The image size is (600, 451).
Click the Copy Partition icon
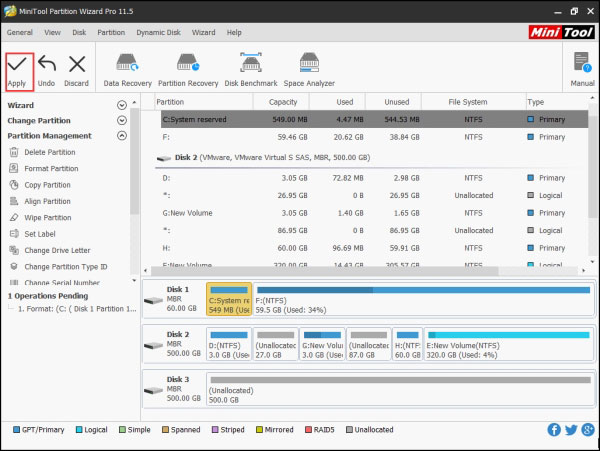click(14, 185)
